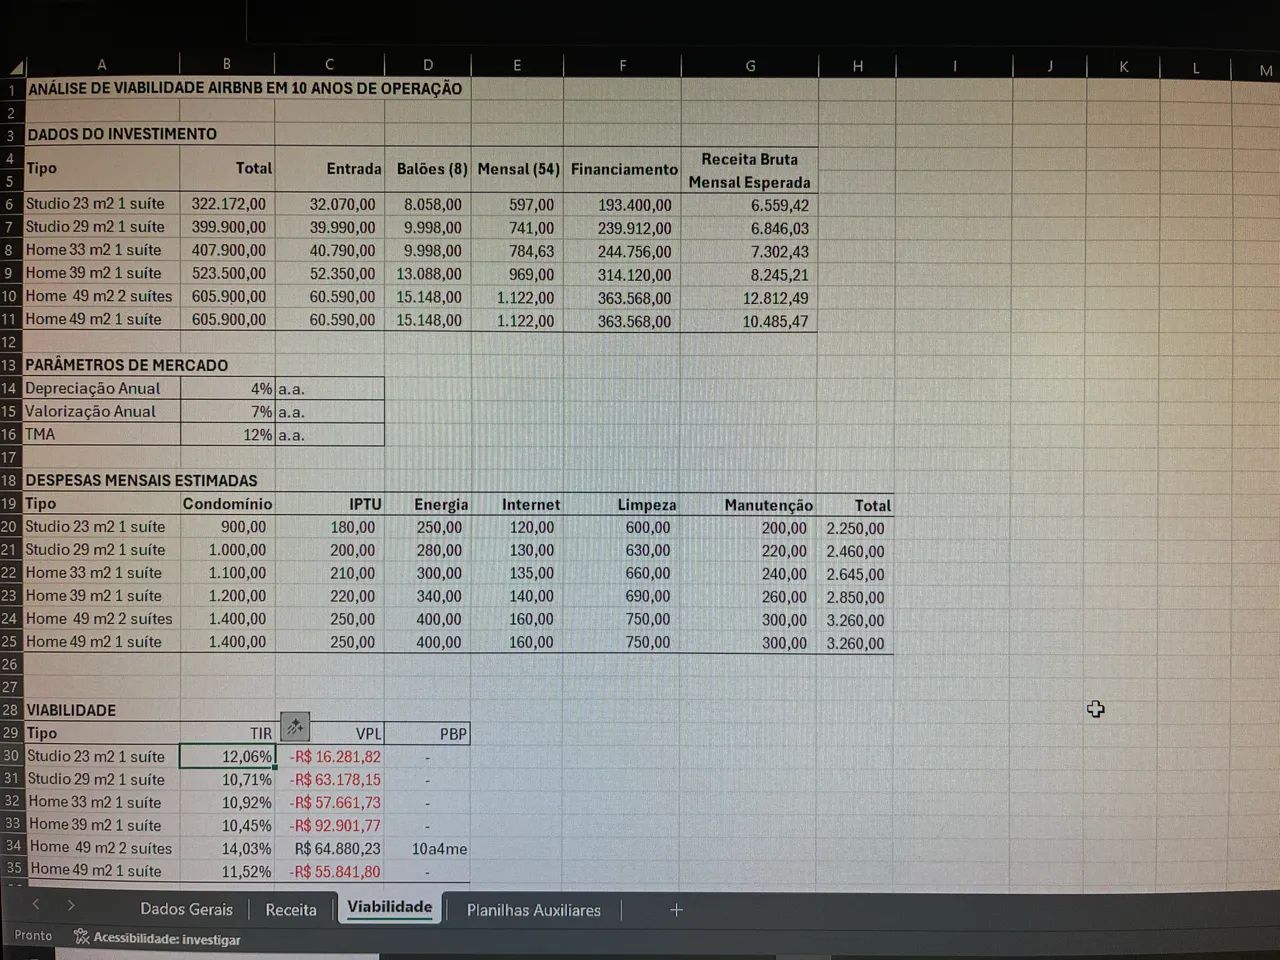Image resolution: width=1280 pixels, height=960 pixels.
Task: Select column E header
Action: [x=517, y=66]
